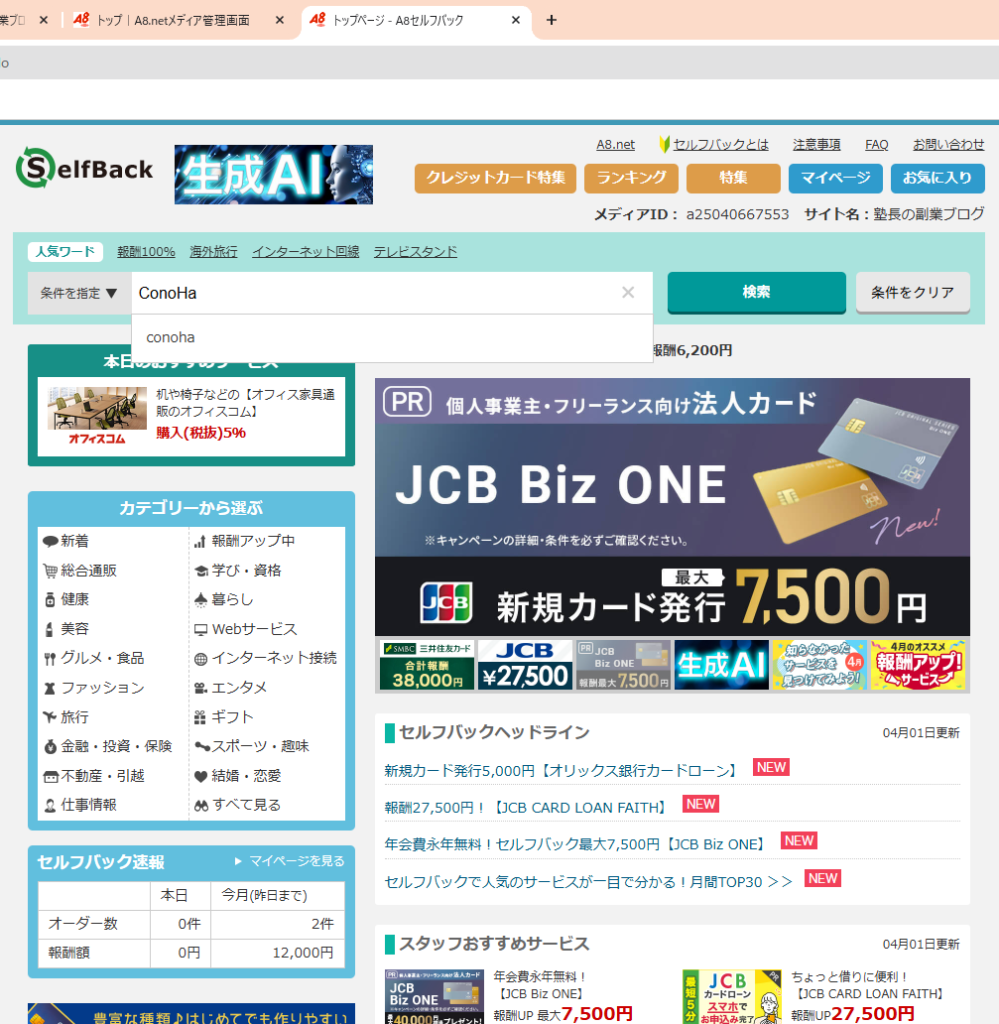Open the 総合通販 shopping category
The image size is (999, 1024).
click(x=80, y=570)
